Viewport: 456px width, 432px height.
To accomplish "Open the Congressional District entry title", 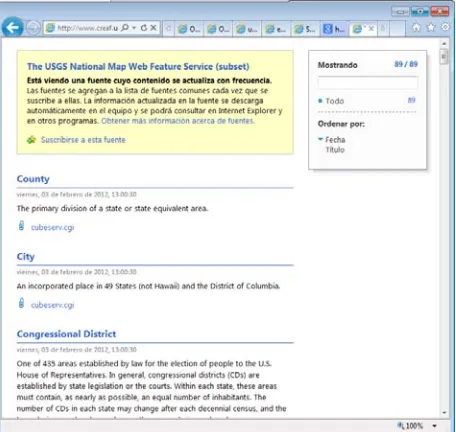I will point(66,334).
